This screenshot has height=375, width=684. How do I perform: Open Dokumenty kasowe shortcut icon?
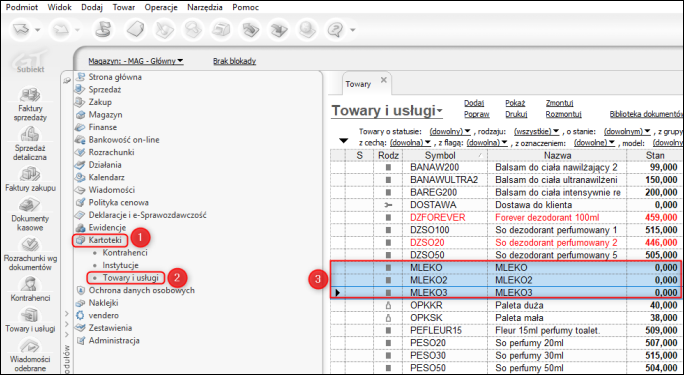coord(30,205)
